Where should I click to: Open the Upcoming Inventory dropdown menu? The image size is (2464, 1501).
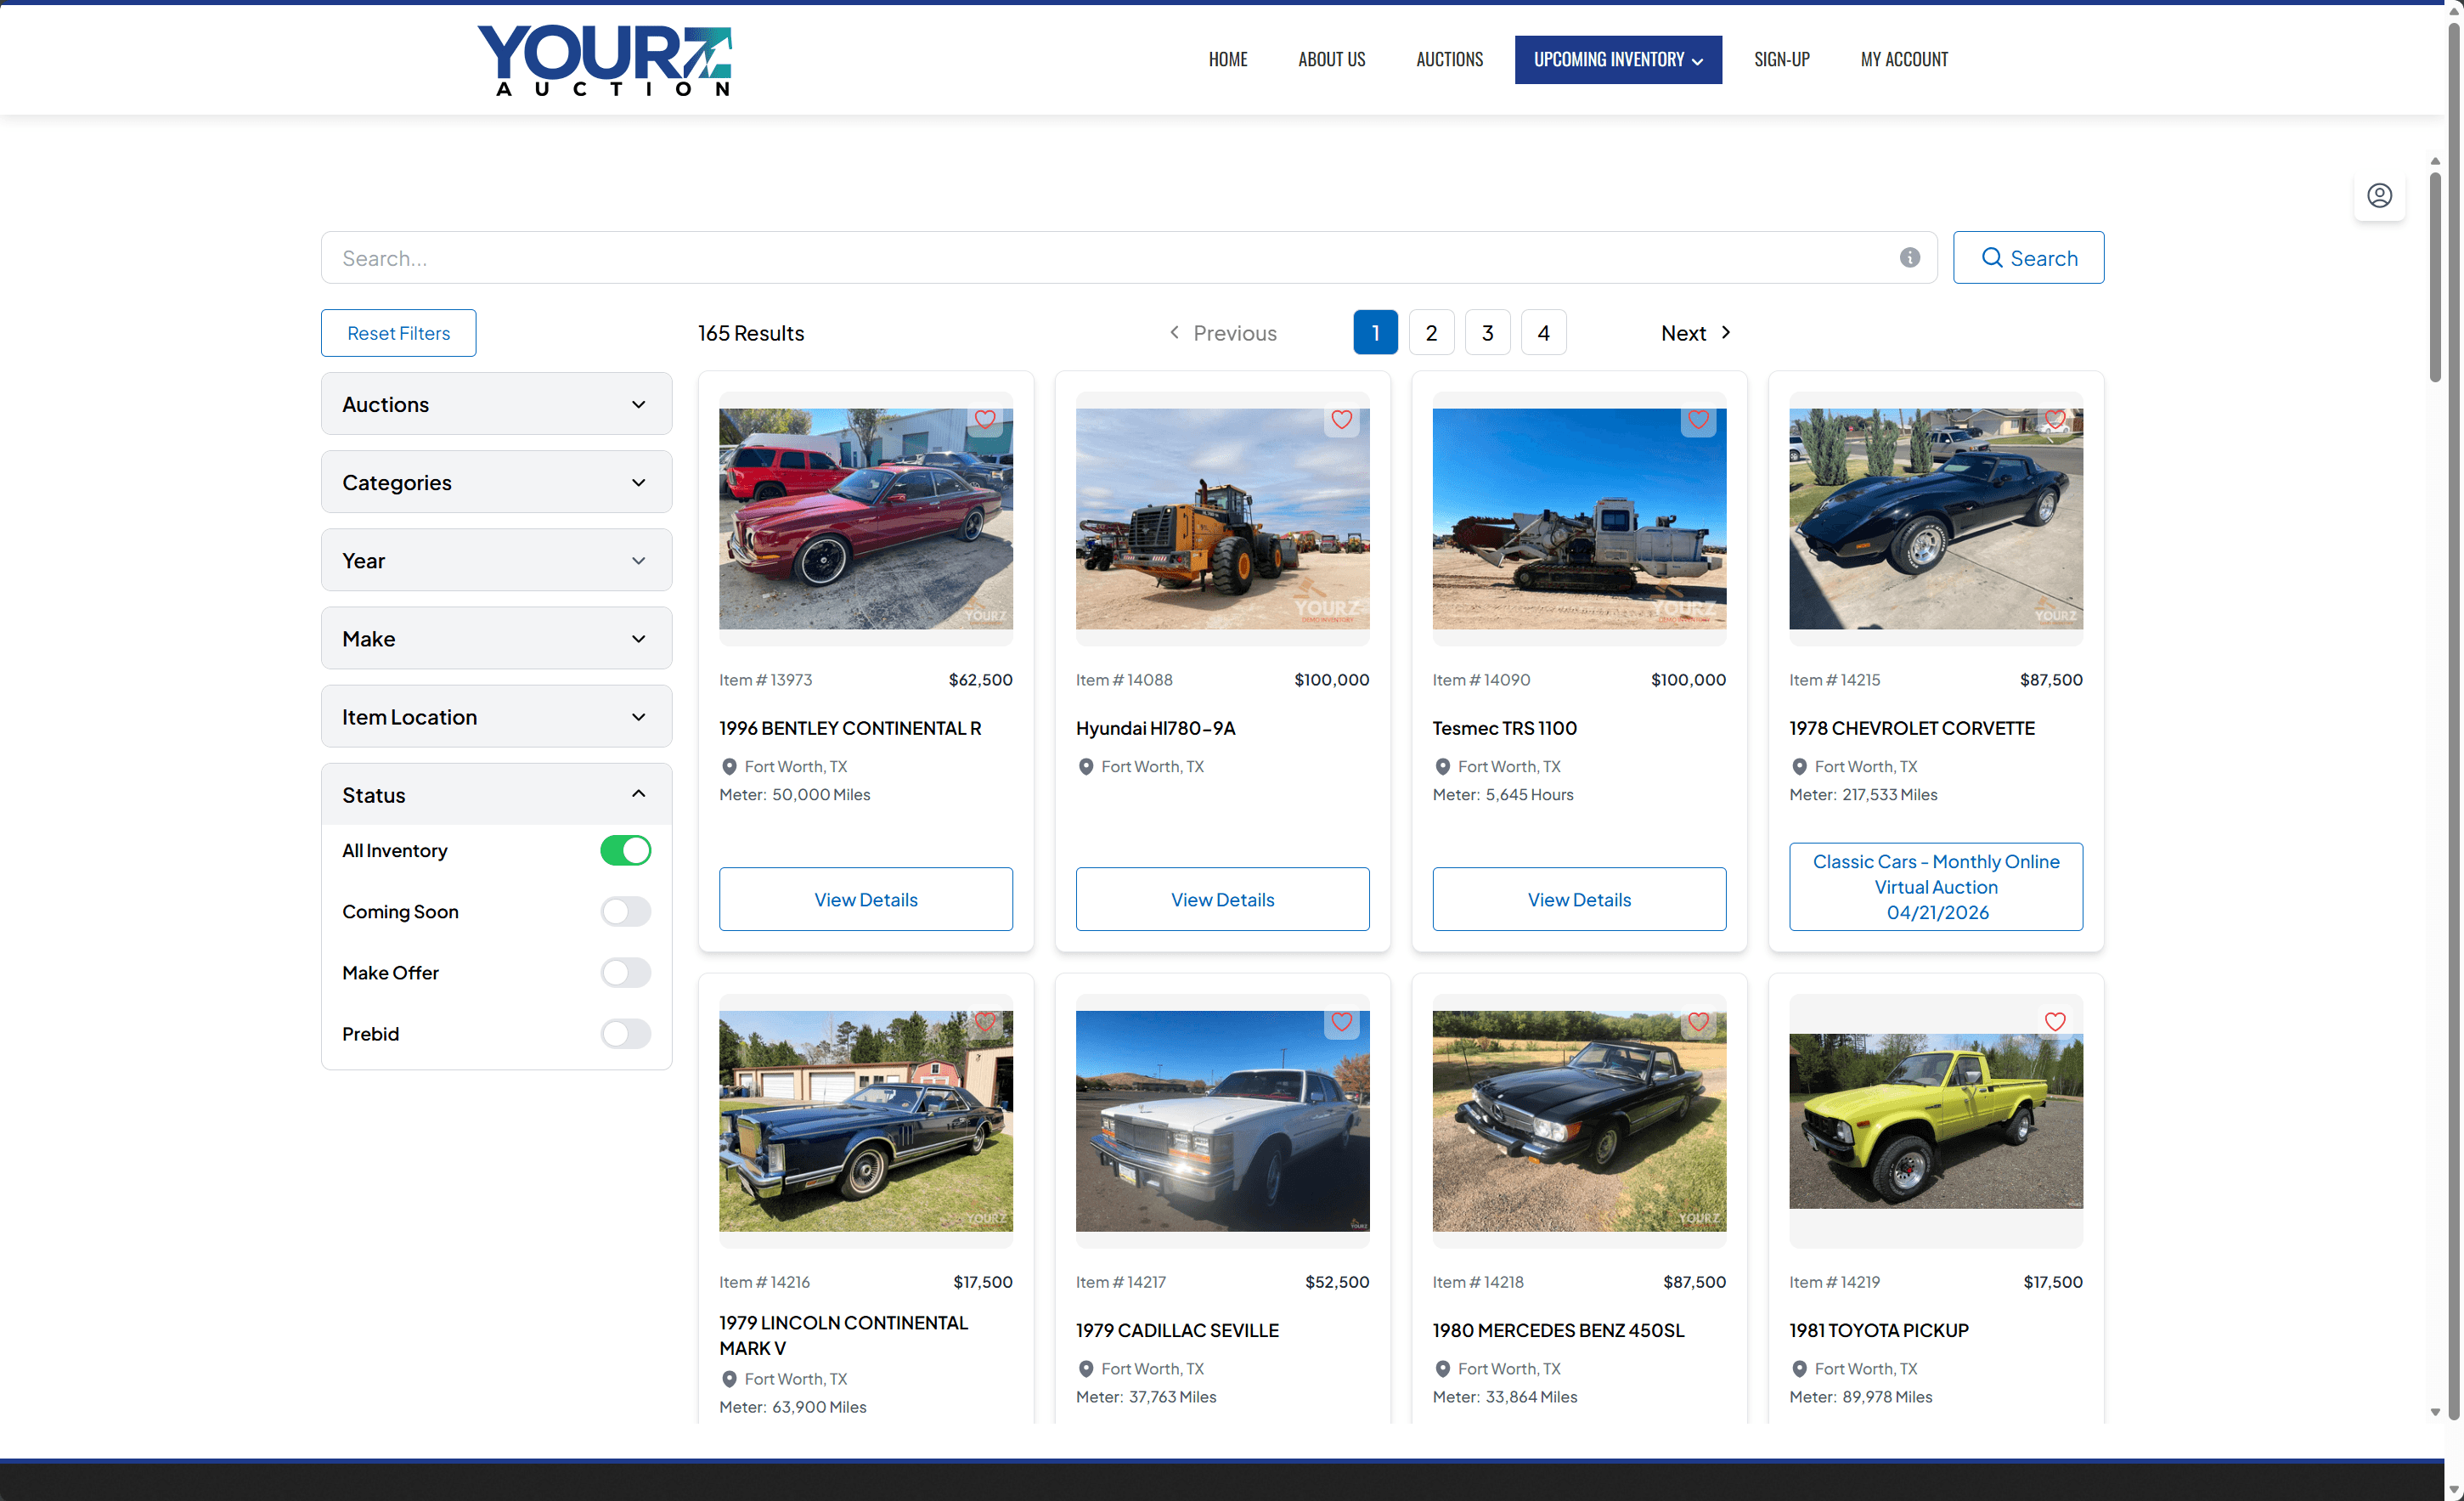click(x=1618, y=60)
